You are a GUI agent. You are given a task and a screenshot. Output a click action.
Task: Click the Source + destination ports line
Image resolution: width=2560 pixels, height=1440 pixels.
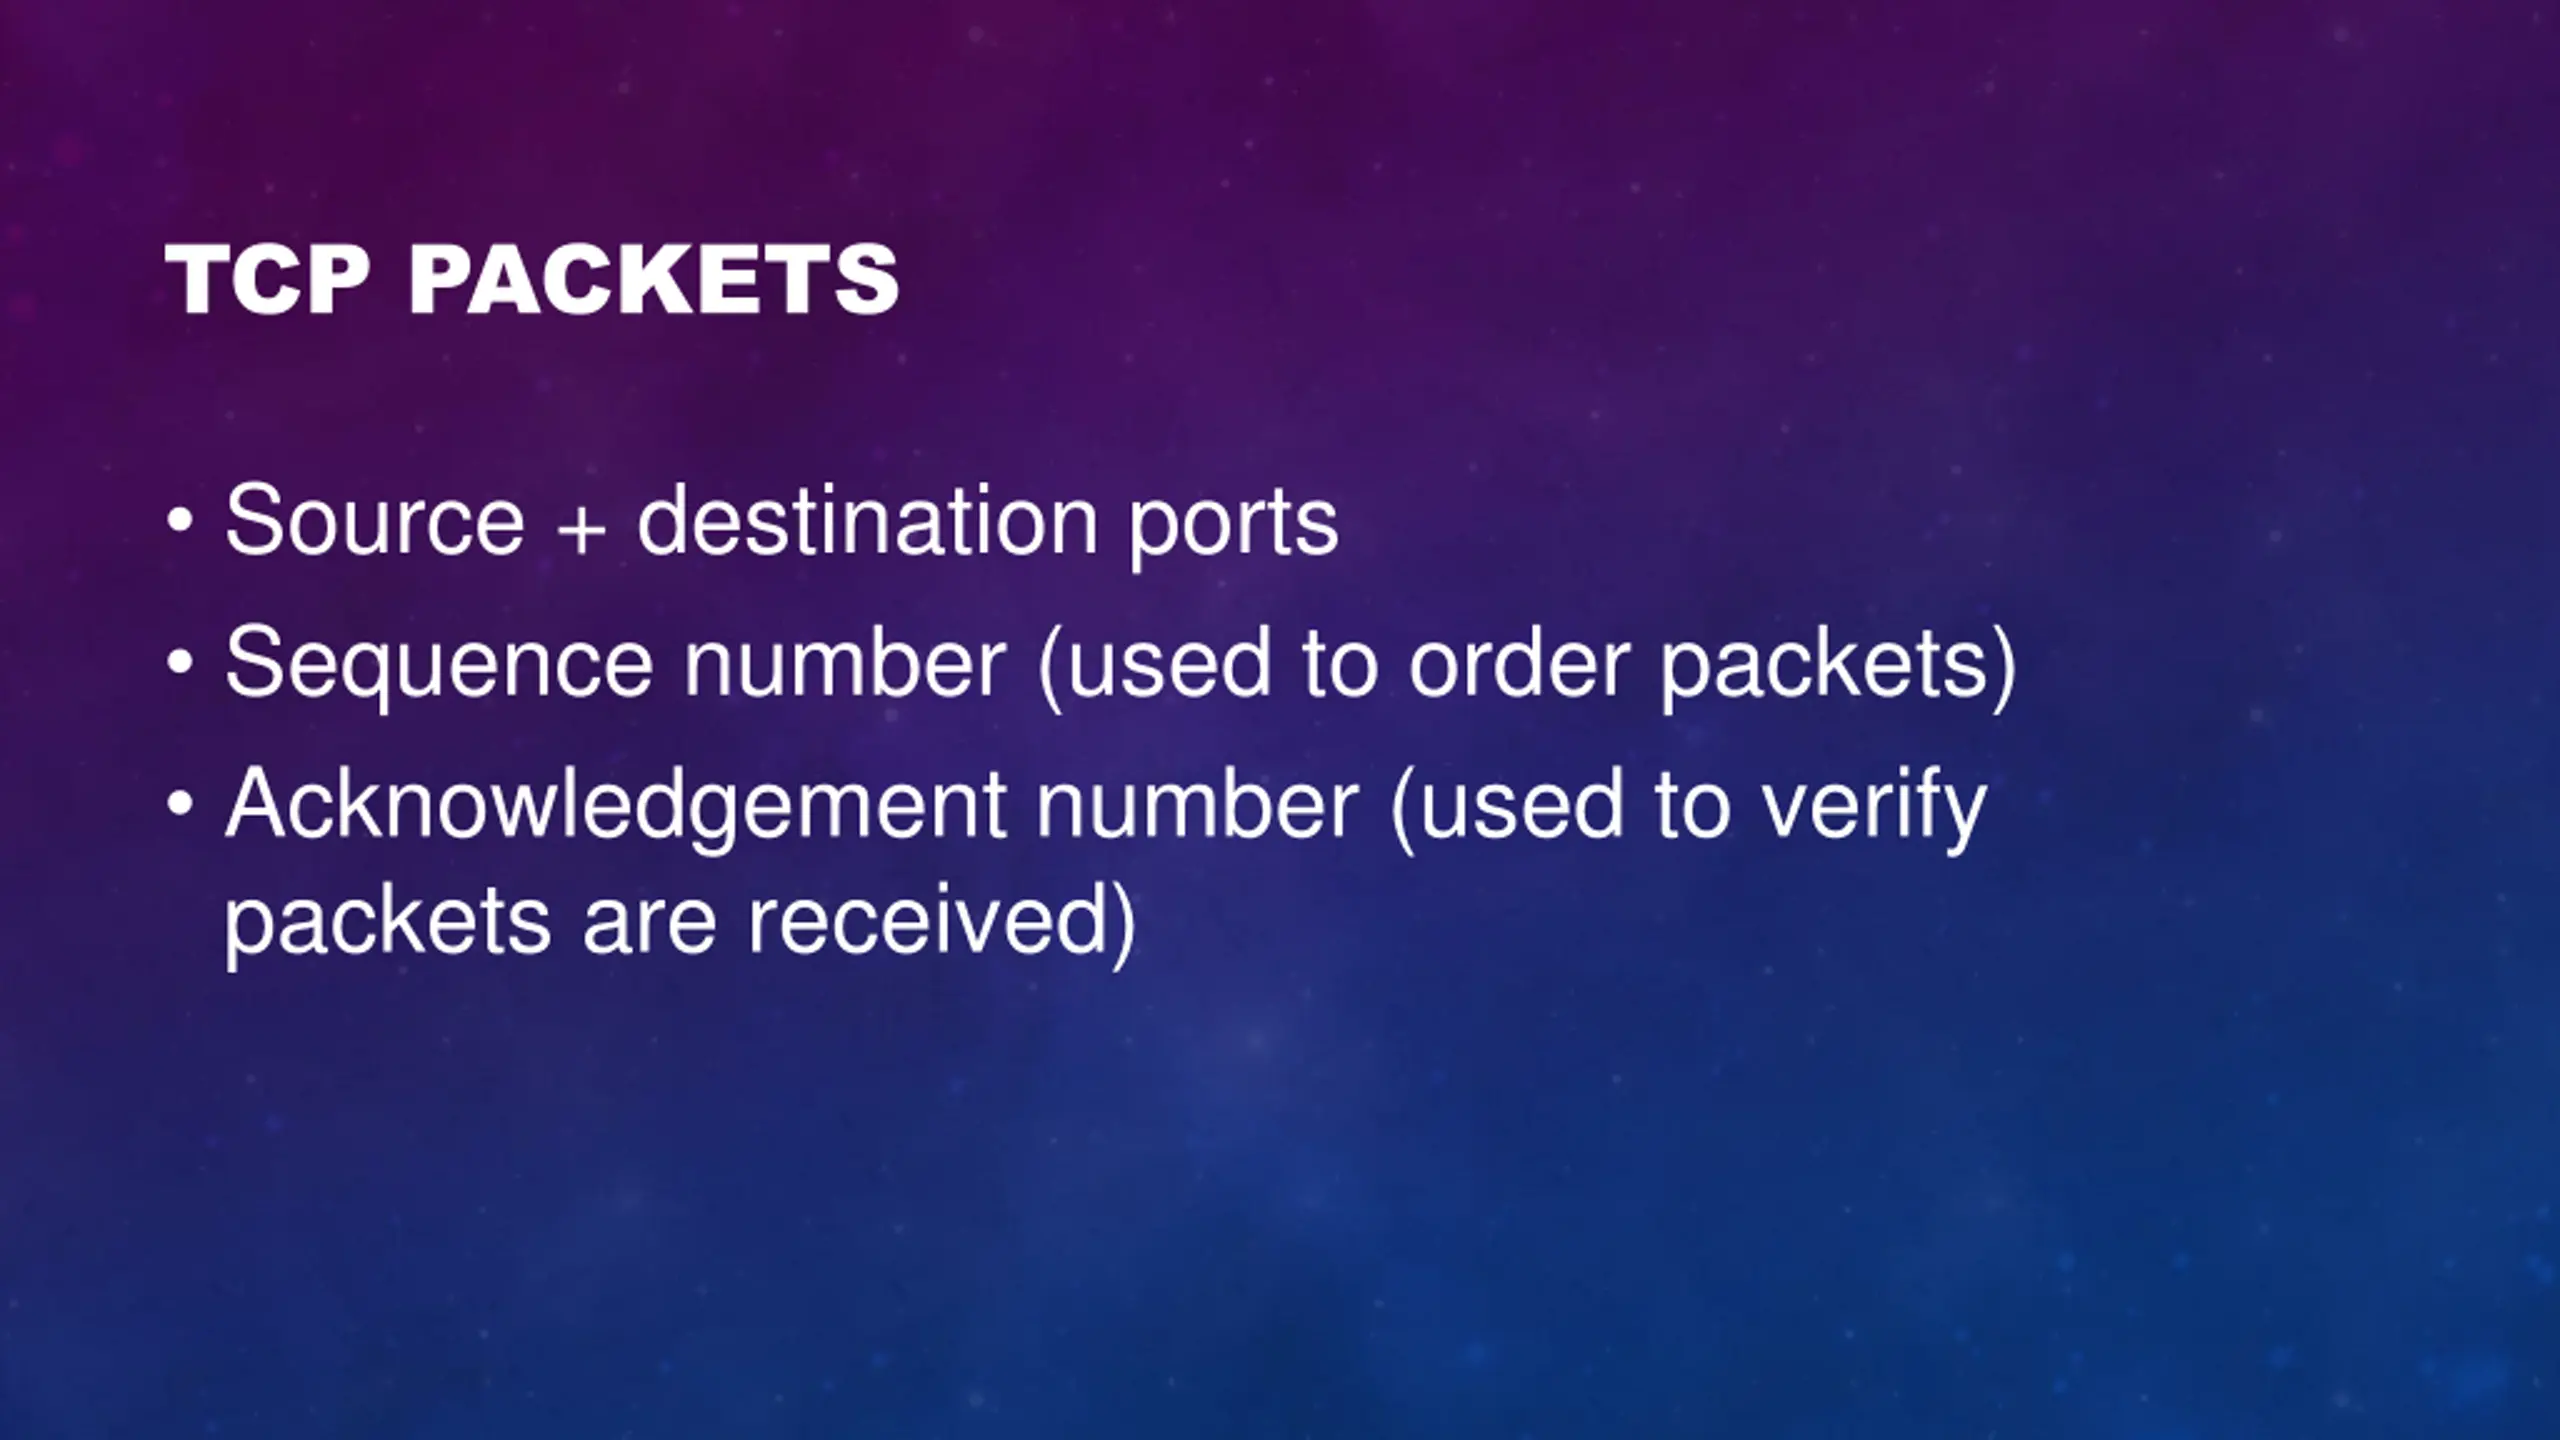(x=780, y=521)
